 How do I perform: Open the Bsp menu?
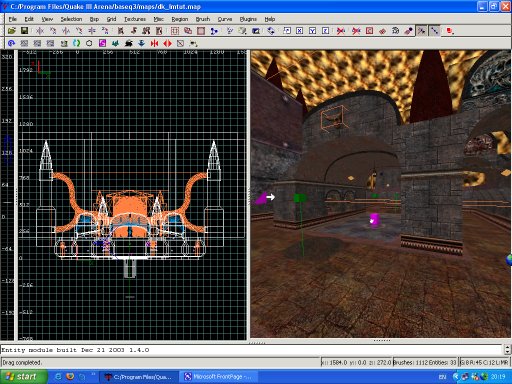pos(94,19)
